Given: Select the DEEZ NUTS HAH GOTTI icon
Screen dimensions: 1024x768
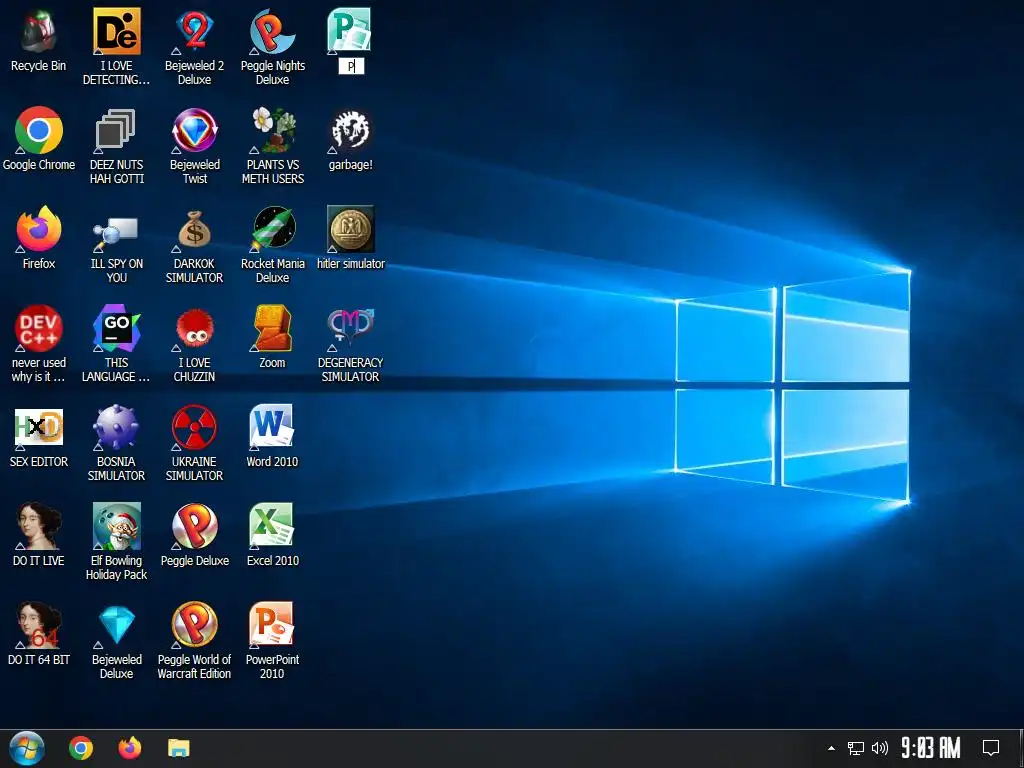Looking at the screenshot, I should tap(116, 131).
